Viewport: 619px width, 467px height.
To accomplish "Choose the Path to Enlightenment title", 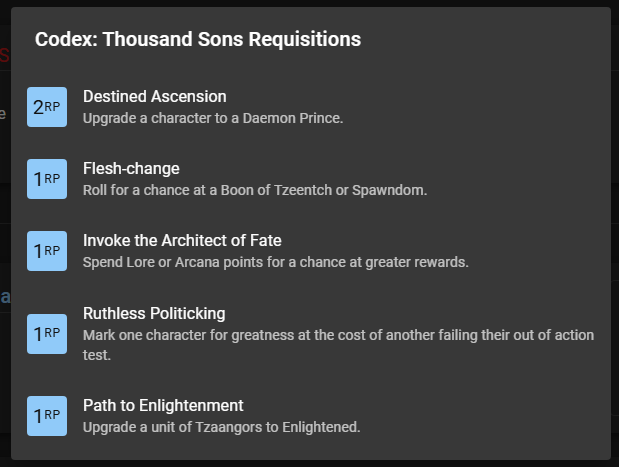I will click(x=163, y=406).
